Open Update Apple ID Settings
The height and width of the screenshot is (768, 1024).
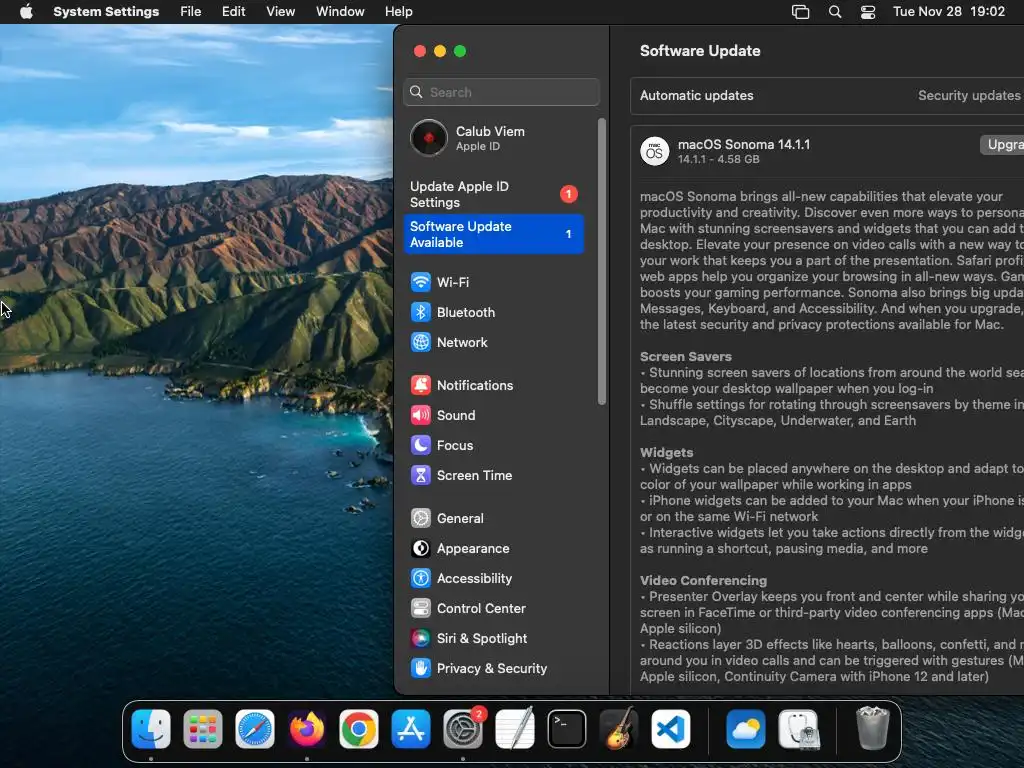(x=494, y=195)
